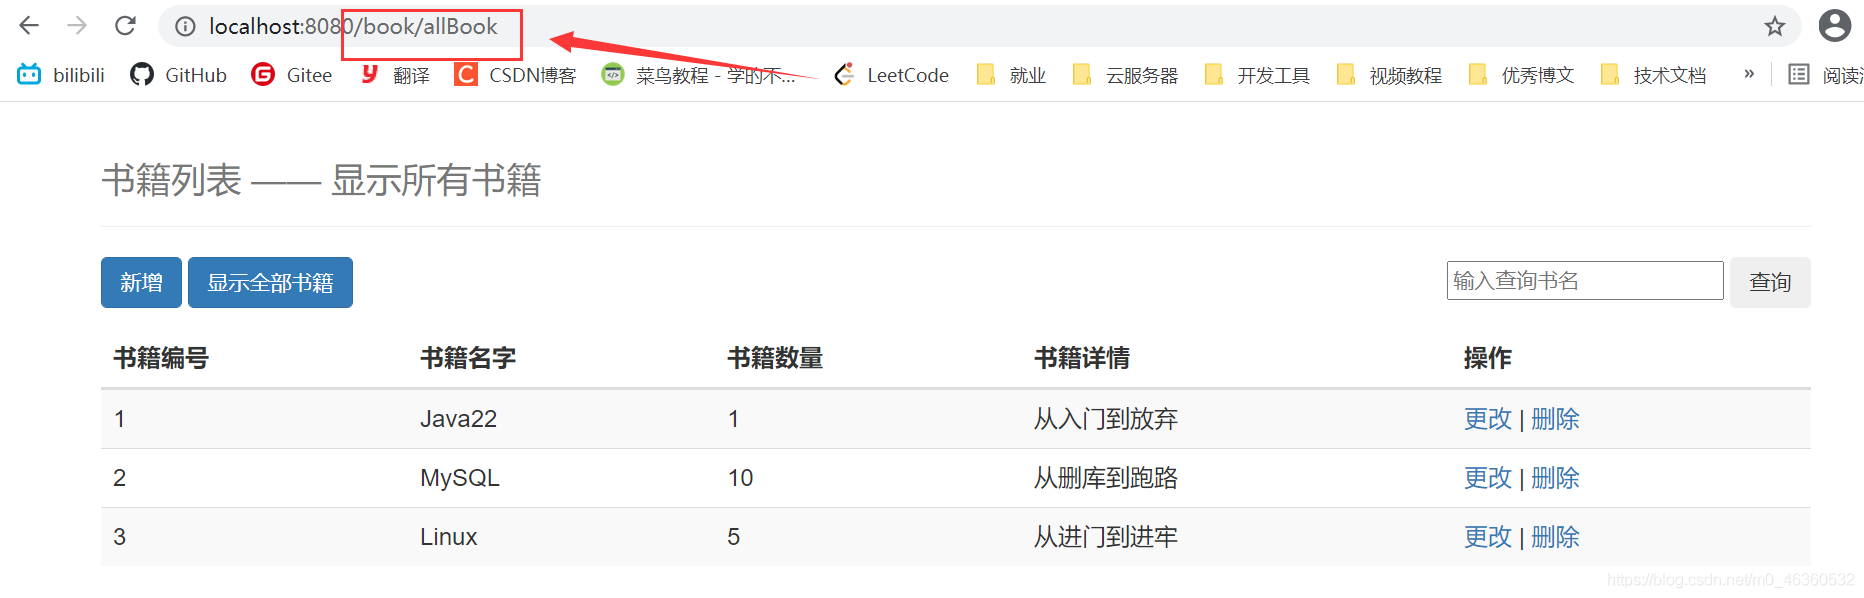This screenshot has height=598, width=1864.
Task: Select the Java22 book name cell
Action: pos(458,419)
